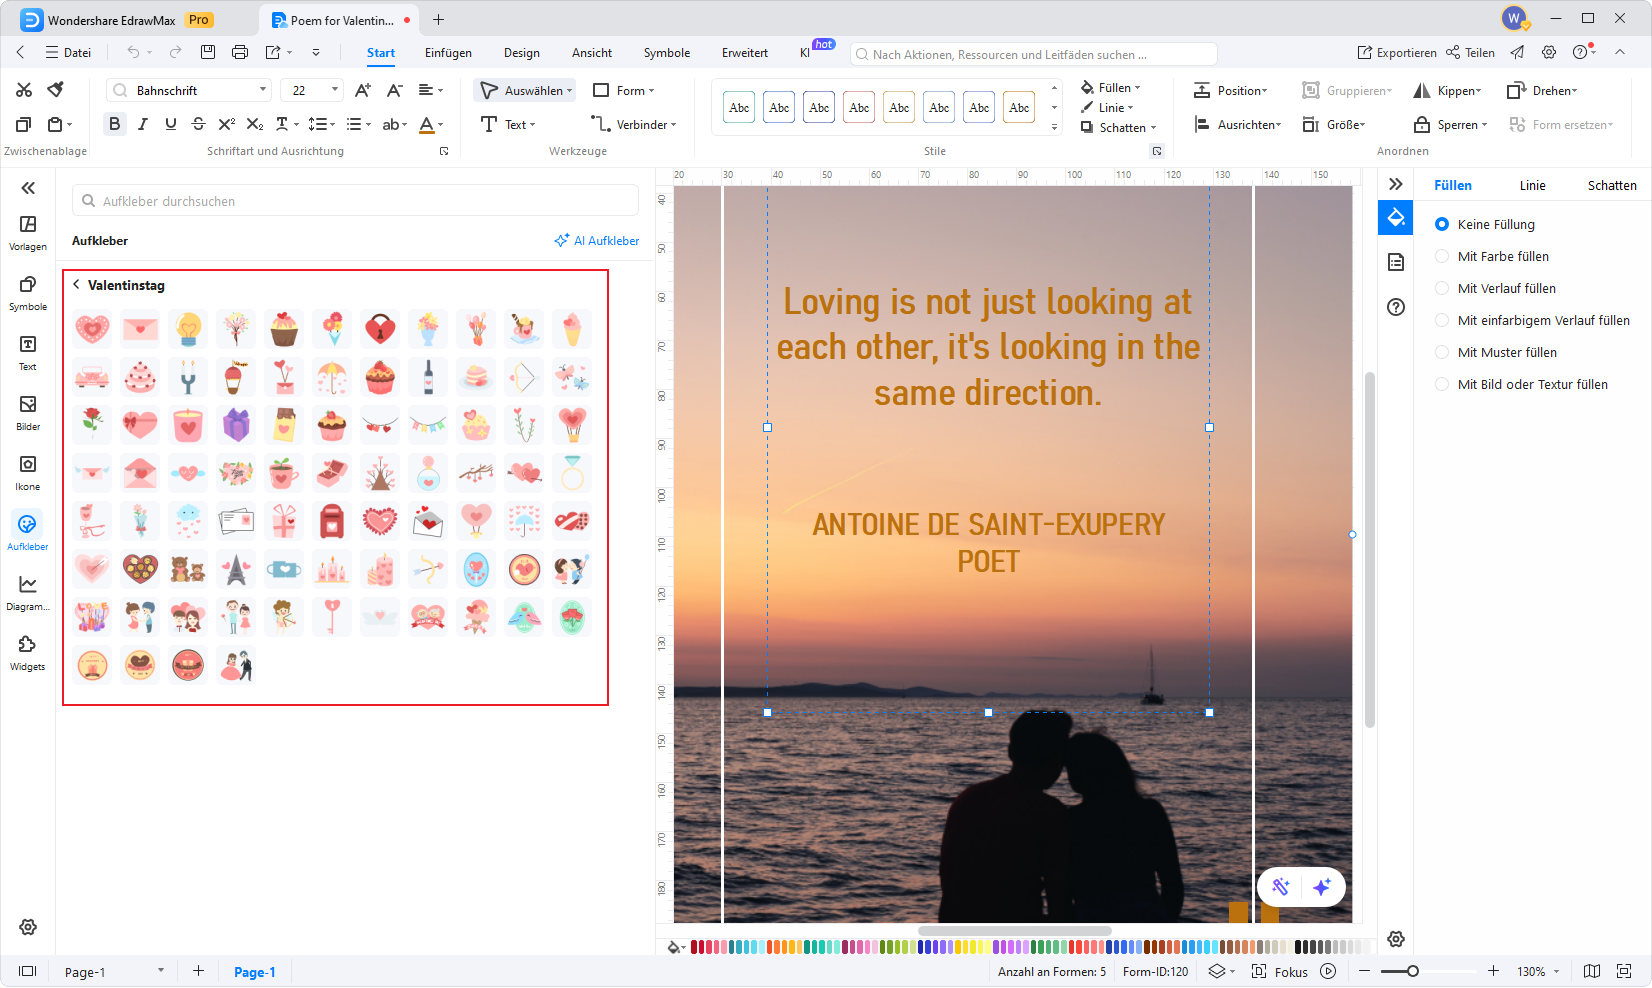Open the Bahnschrift font dropdown
1652x988 pixels.
point(263,90)
